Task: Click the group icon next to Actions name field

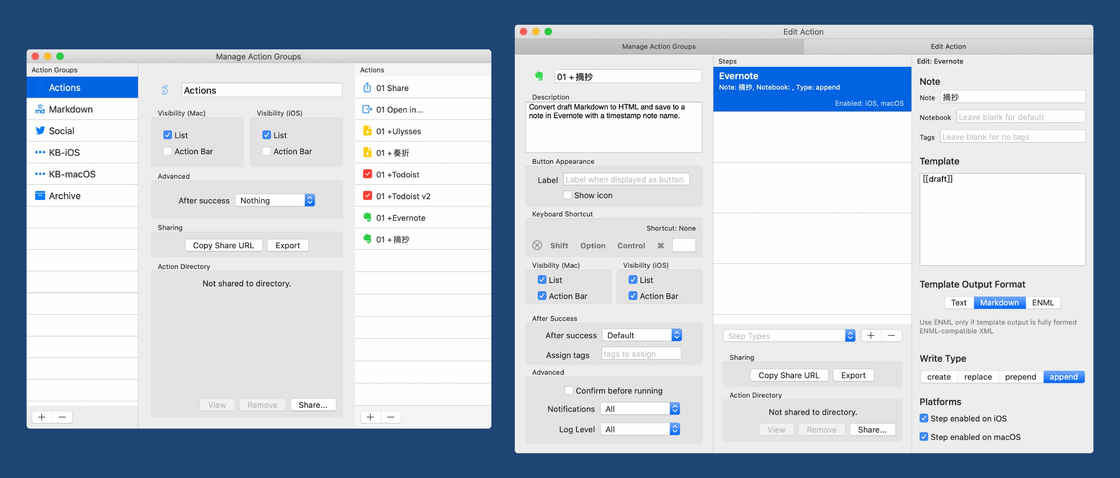Action: [165, 91]
